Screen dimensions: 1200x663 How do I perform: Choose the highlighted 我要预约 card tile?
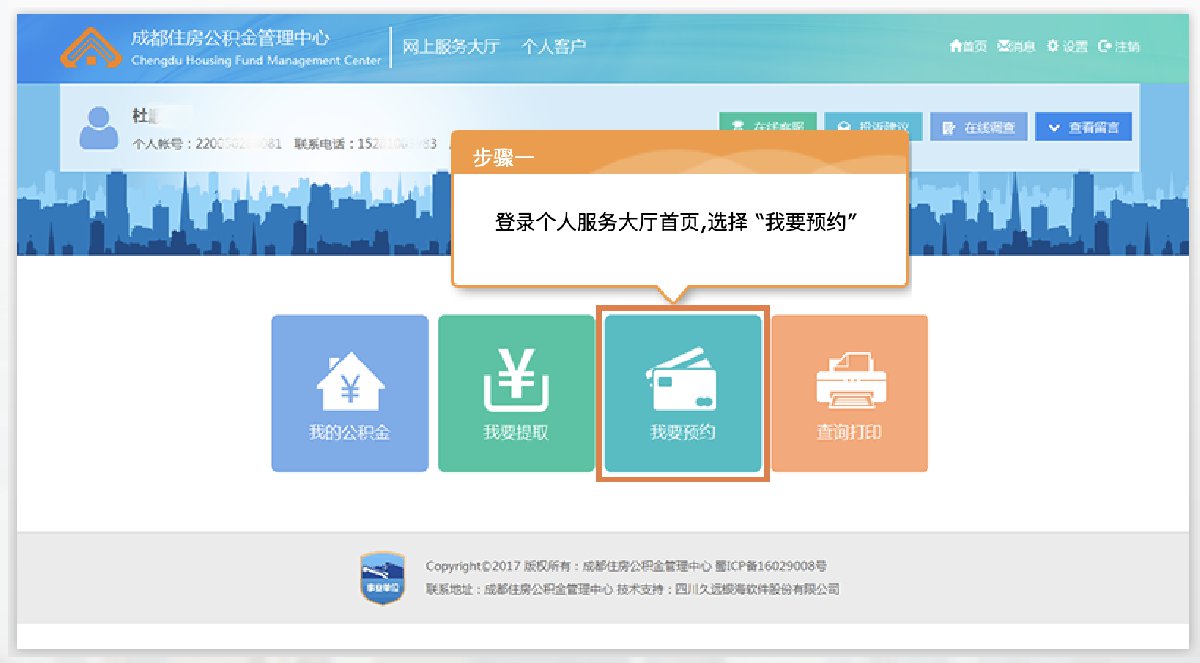[x=683, y=393]
